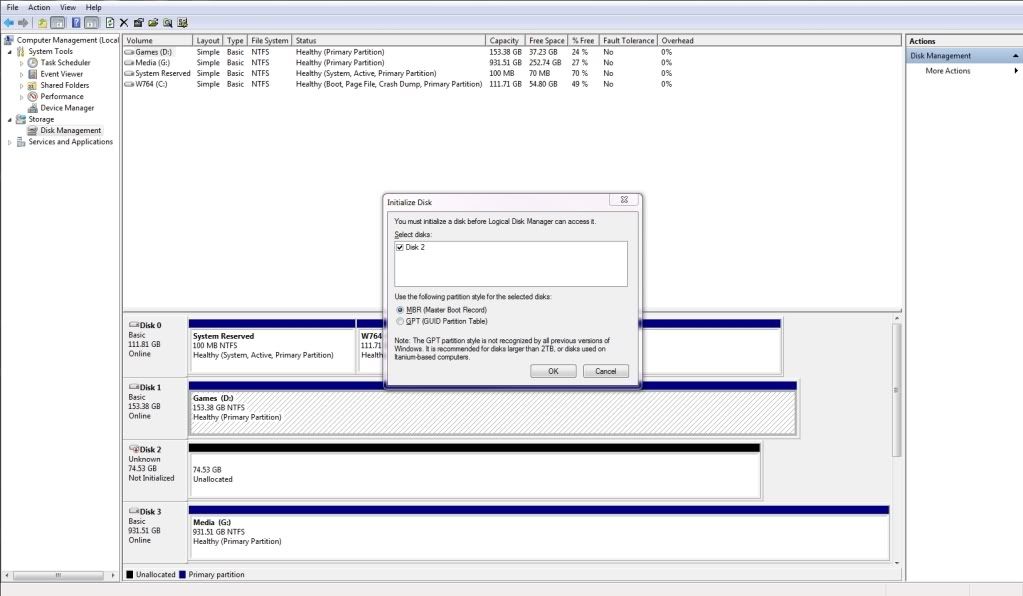1023x596 pixels.
Task: Expand the Performance node
Action: [22, 97]
